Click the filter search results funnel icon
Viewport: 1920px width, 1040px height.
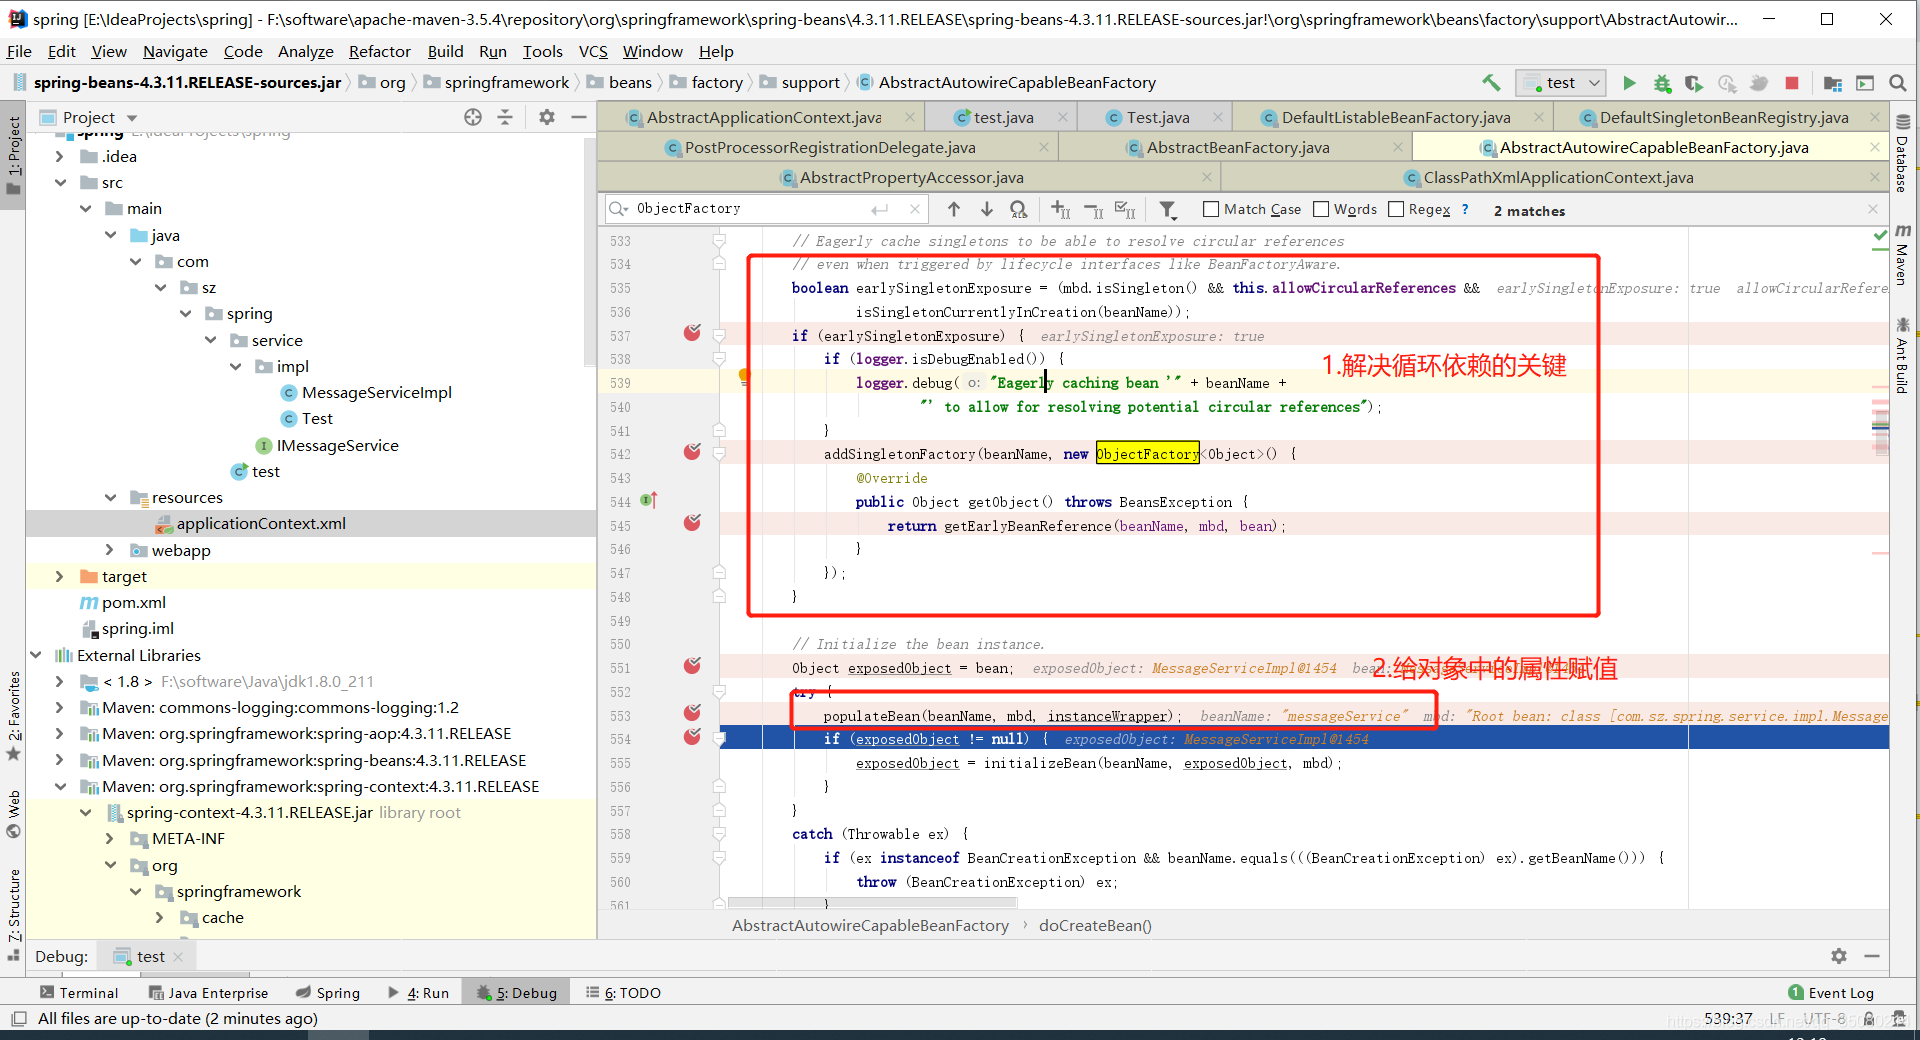pyautogui.click(x=1167, y=209)
